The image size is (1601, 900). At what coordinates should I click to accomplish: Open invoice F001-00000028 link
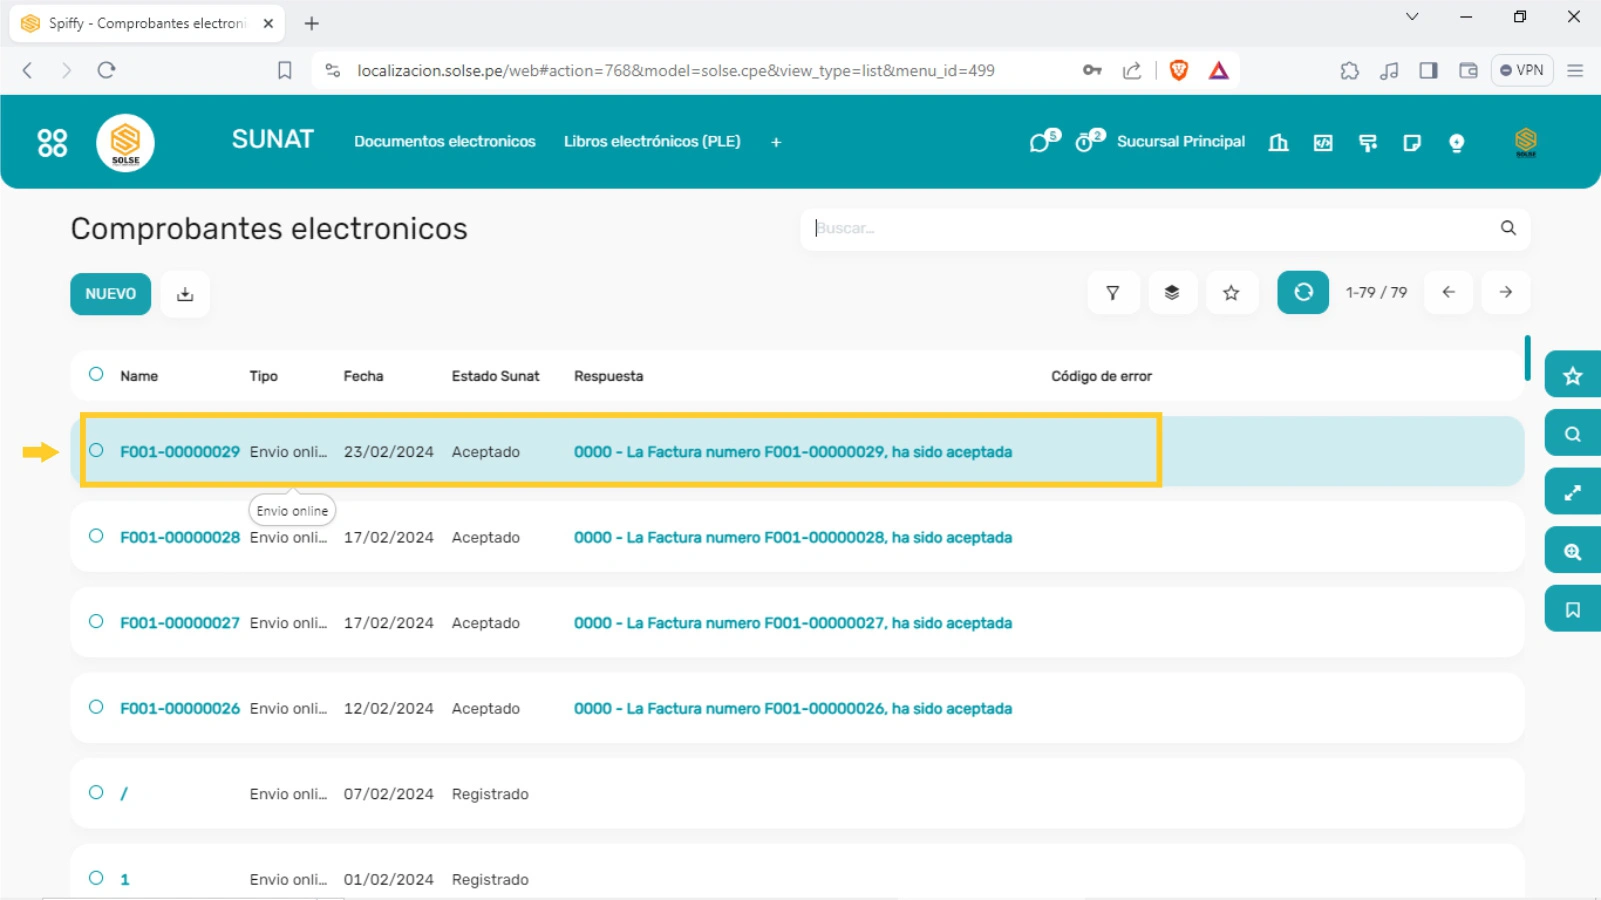(x=180, y=538)
